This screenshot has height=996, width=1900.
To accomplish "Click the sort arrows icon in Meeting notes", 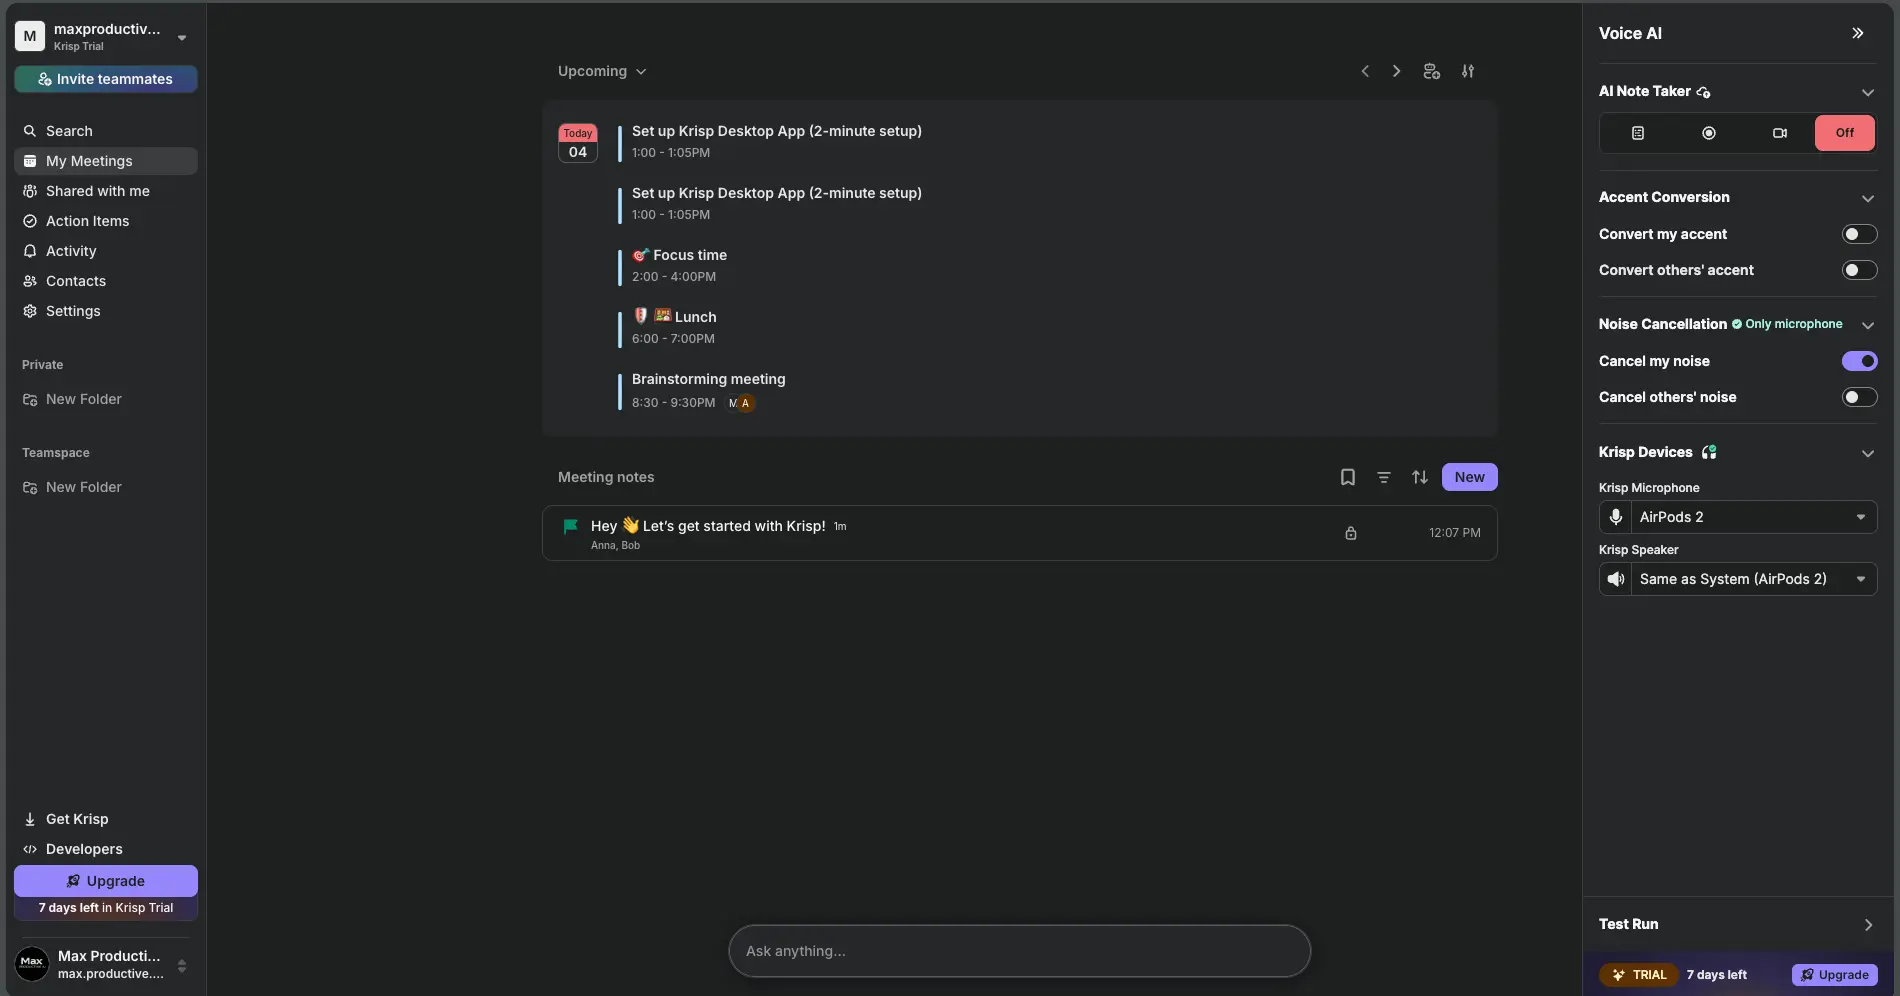I will [x=1420, y=477].
